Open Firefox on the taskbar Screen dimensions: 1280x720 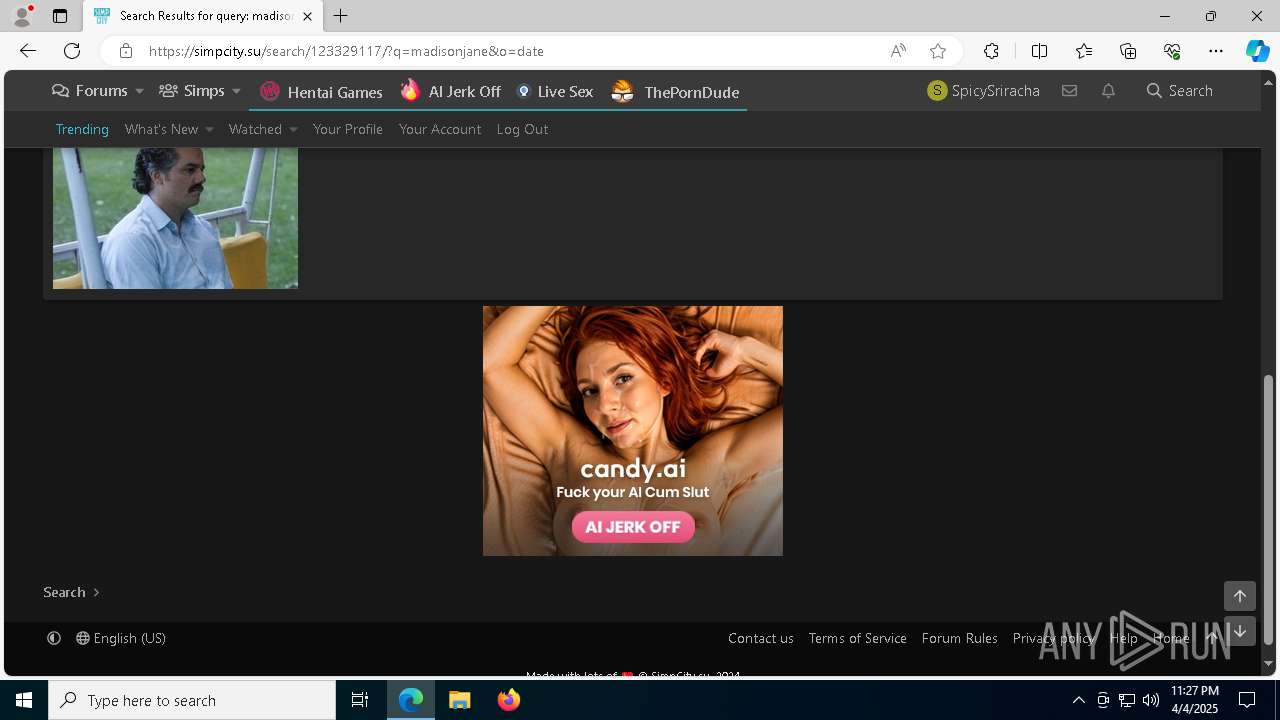509,700
